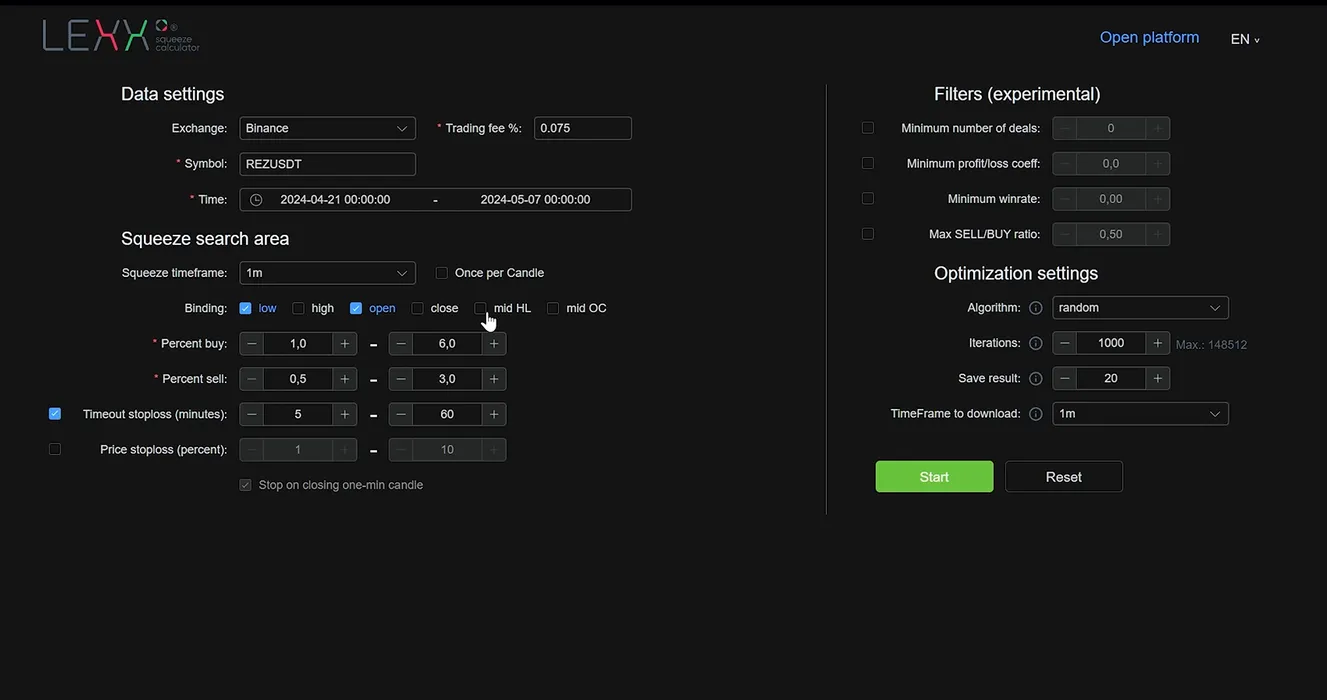Image resolution: width=1327 pixels, height=700 pixels.
Task: Click the Symbol field with REZUSDT
Action: [x=328, y=164]
